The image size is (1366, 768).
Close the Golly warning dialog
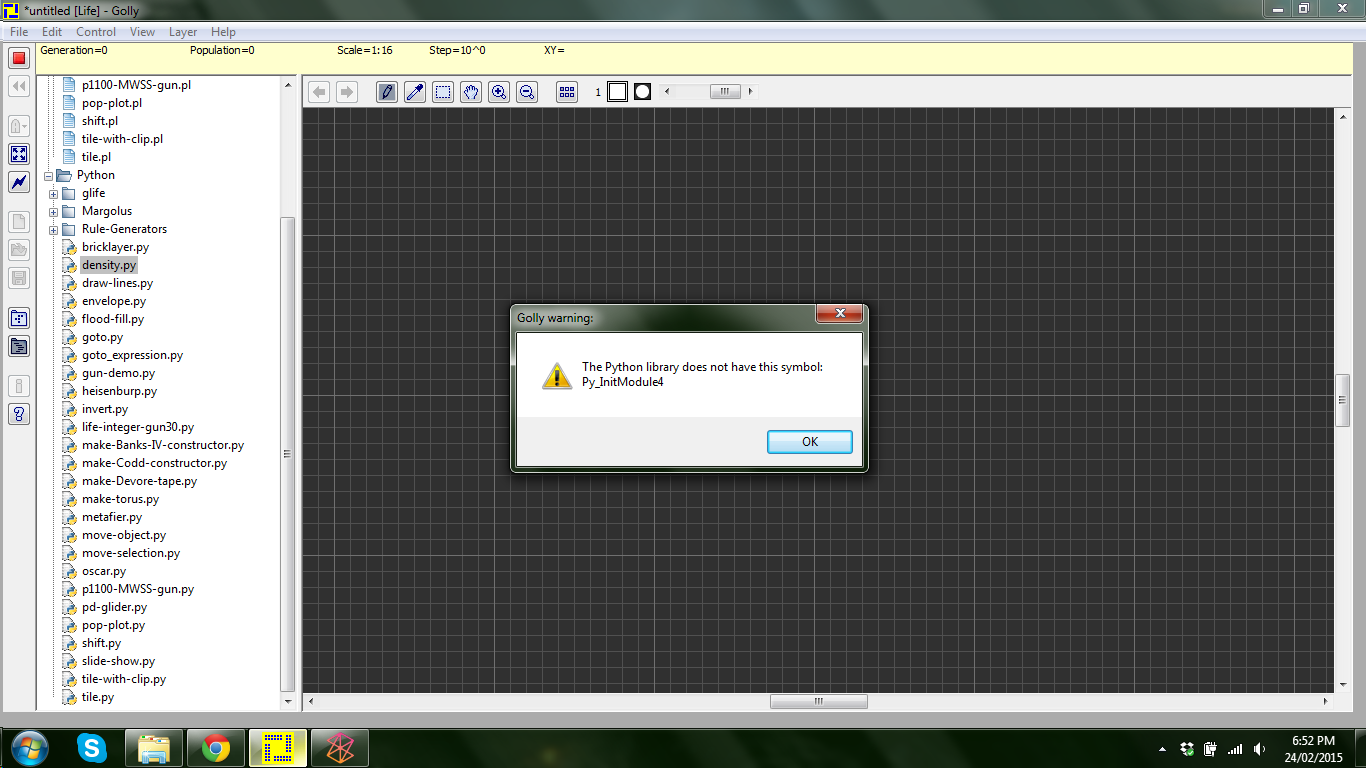(839, 314)
